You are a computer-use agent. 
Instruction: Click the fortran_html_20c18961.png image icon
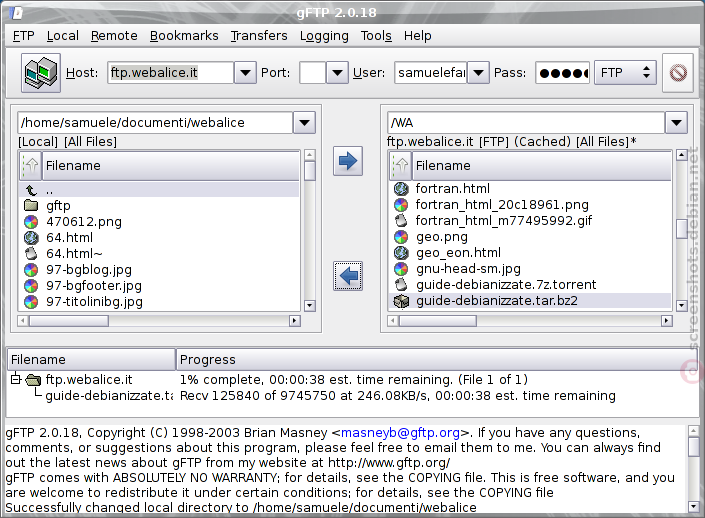(x=401, y=205)
